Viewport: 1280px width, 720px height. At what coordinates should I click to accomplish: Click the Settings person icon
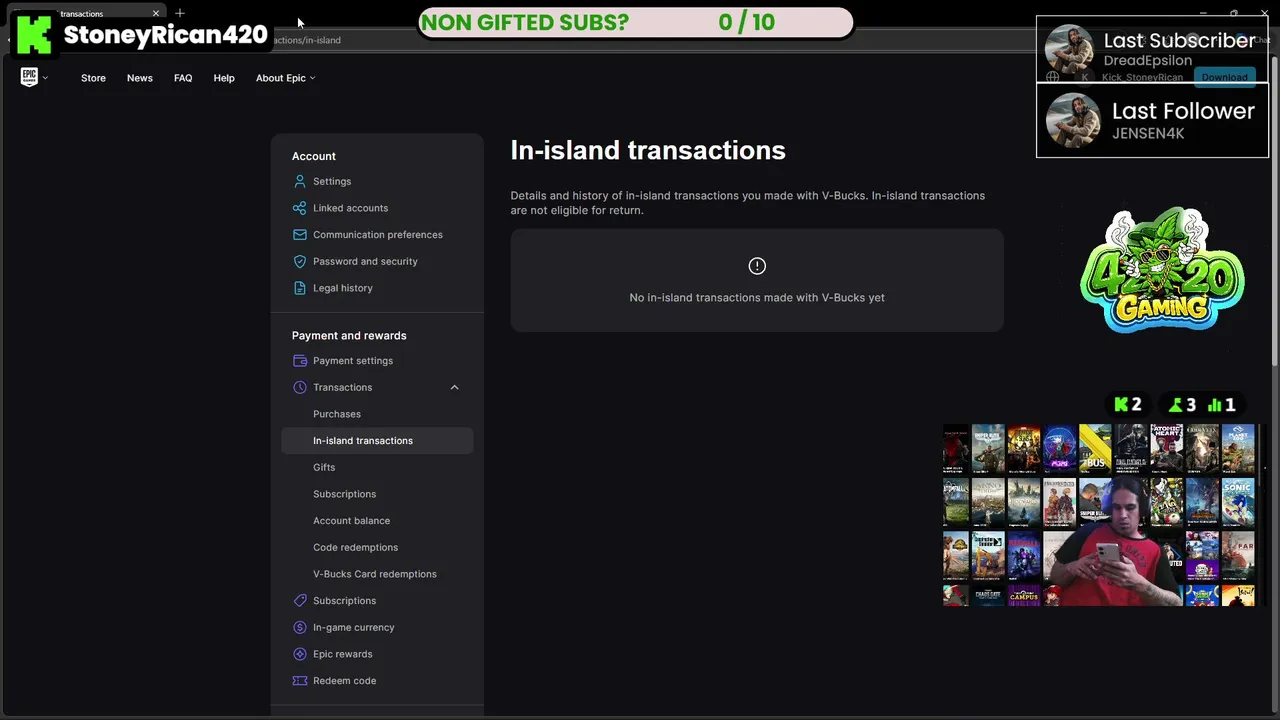(299, 181)
